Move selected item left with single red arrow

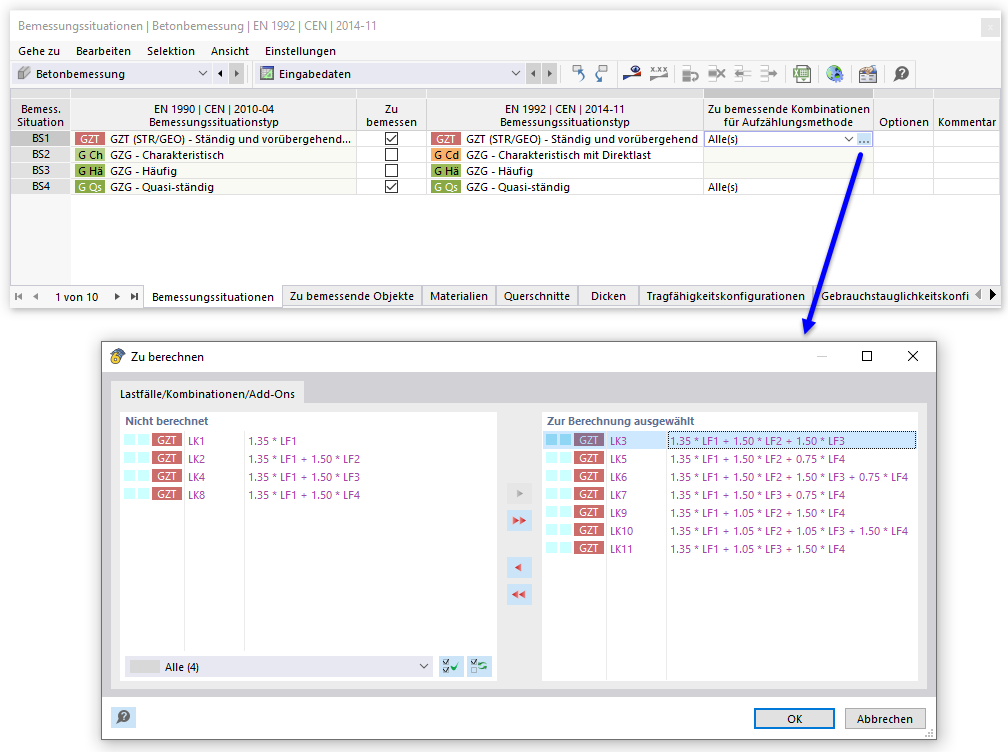[x=519, y=568]
